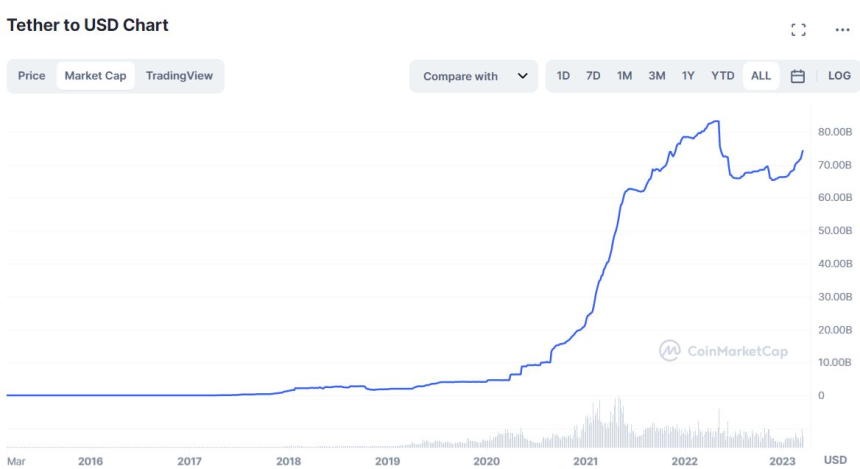This screenshot has width=860, height=469.
Task: Toggle LOG scale on the chart
Action: pos(839,76)
